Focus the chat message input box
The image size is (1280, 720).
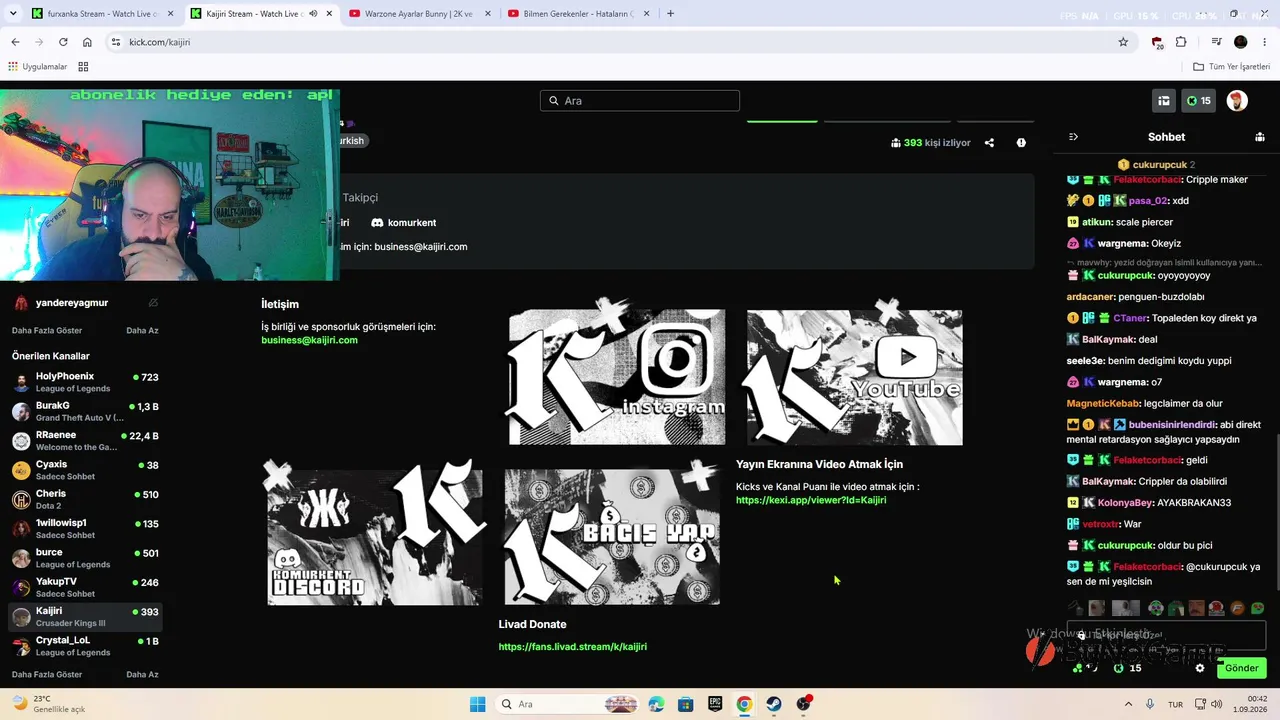(x=1166, y=635)
